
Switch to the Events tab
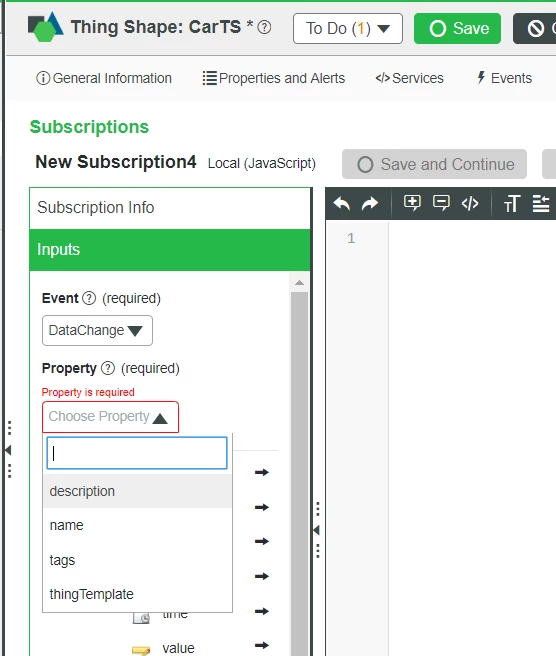pyautogui.click(x=505, y=78)
